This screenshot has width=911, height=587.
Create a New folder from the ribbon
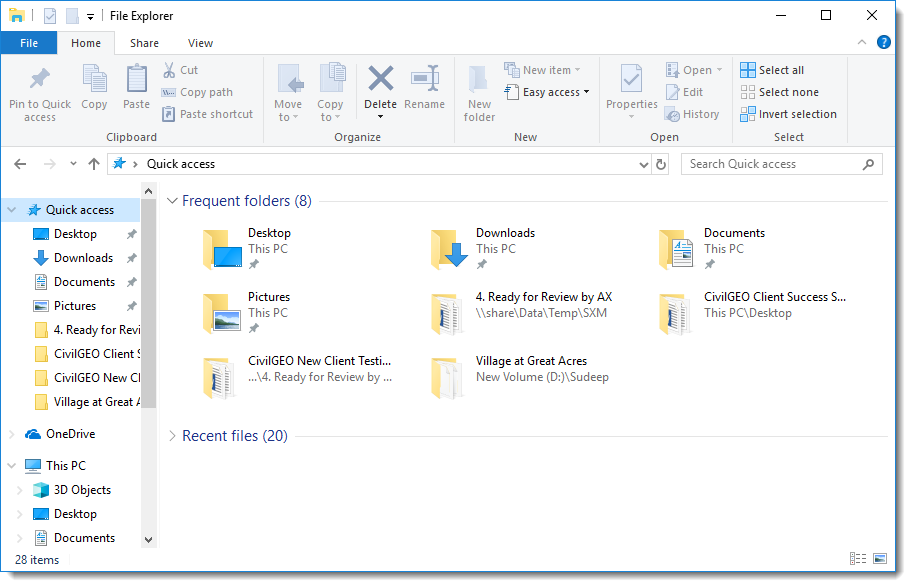(x=479, y=91)
